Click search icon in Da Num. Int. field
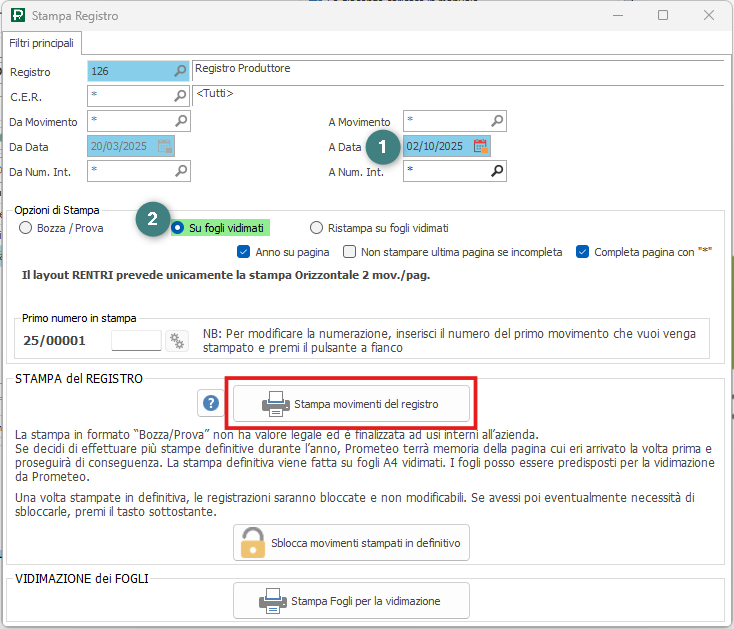This screenshot has height=629, width=734. coord(180,171)
